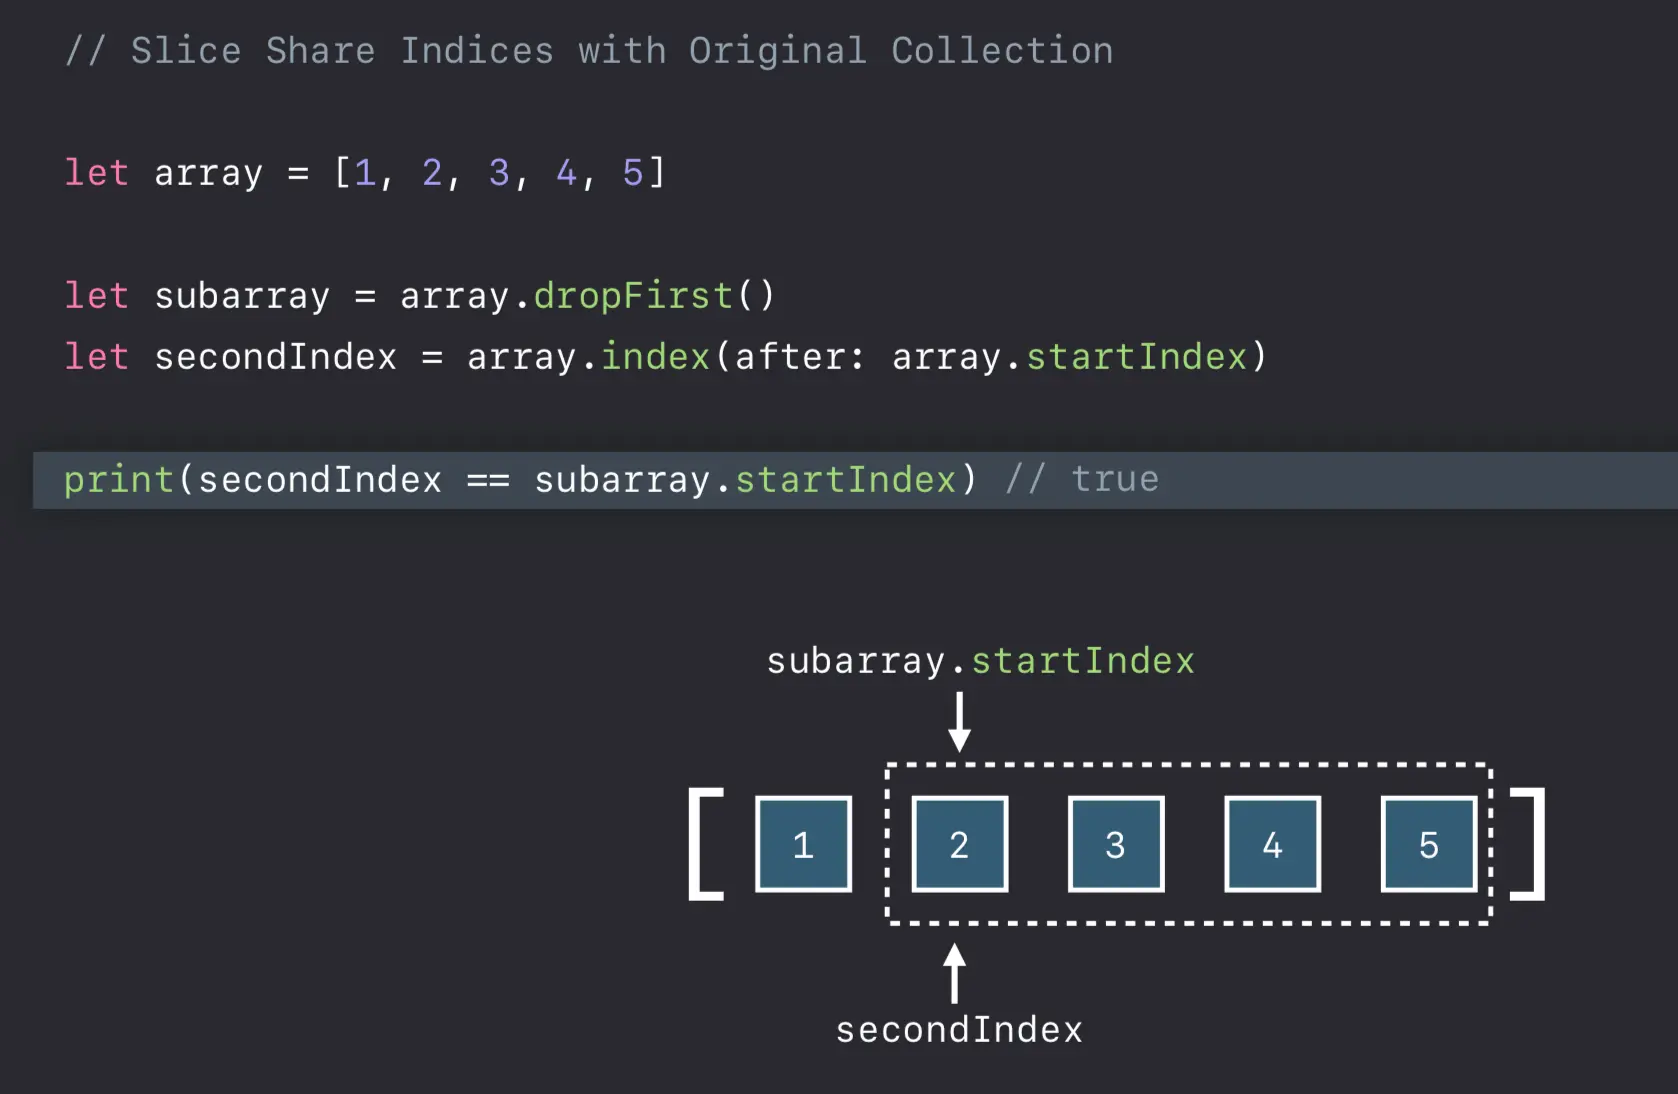Click the box labeled 5 in the diagram
This screenshot has width=1678, height=1094.
pyautogui.click(x=1429, y=844)
